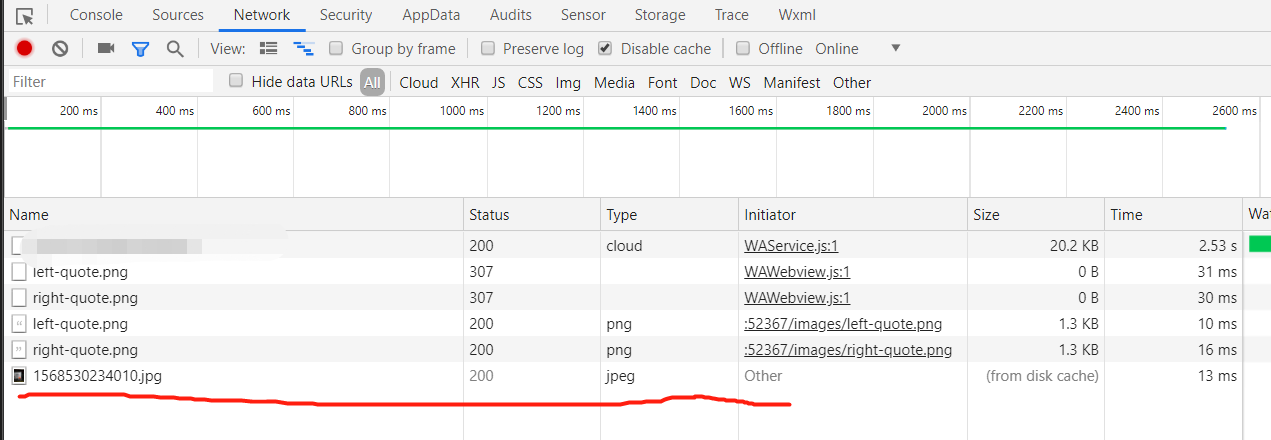Open the Sources tab
This screenshot has height=440, width=1271.
click(178, 15)
